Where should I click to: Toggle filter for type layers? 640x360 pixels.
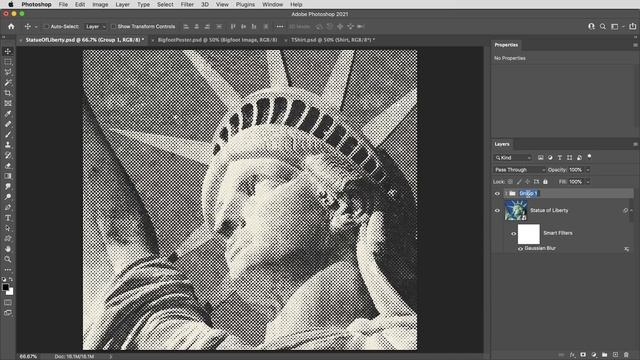click(560, 158)
